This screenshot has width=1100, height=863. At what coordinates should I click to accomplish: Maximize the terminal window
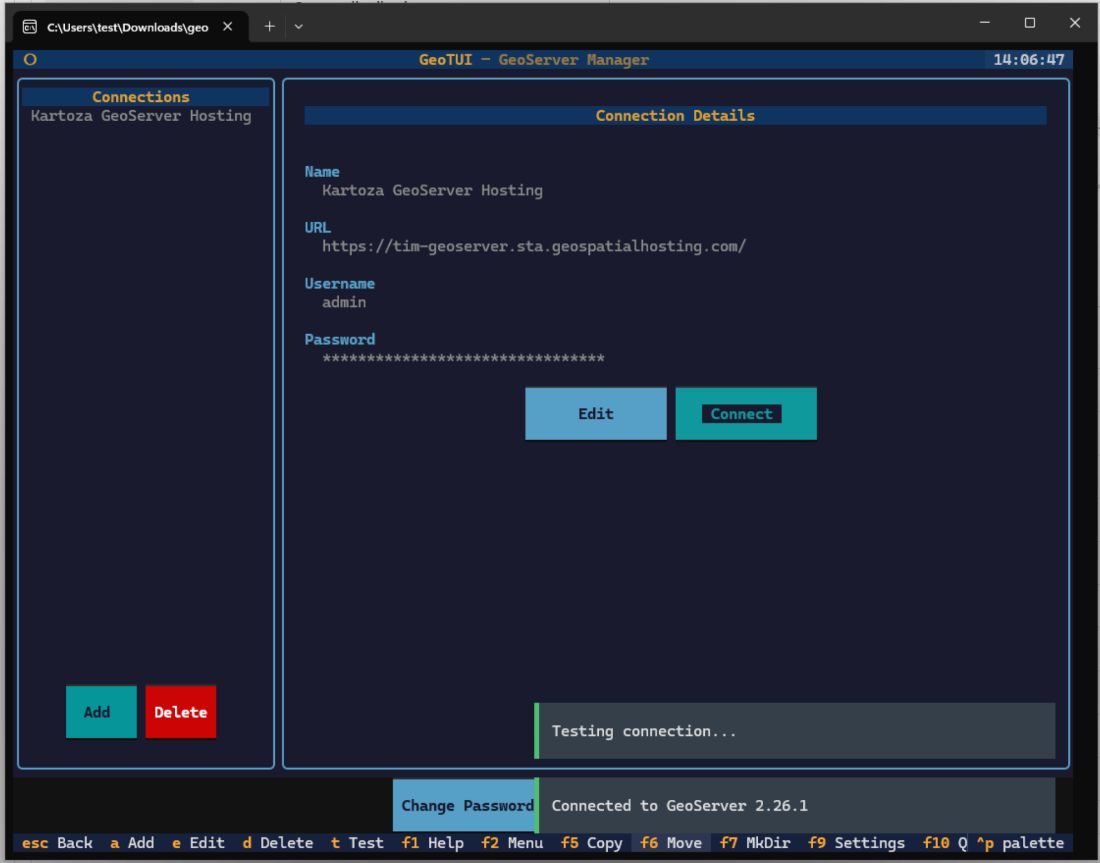click(1030, 22)
